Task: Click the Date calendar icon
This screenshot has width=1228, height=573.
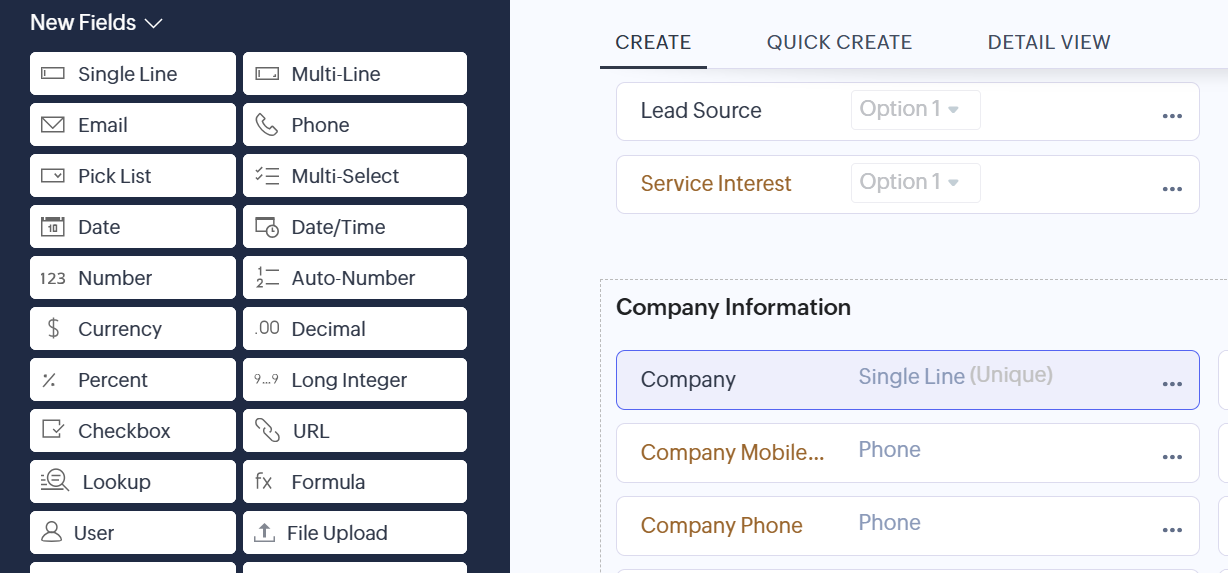Action: 53,227
